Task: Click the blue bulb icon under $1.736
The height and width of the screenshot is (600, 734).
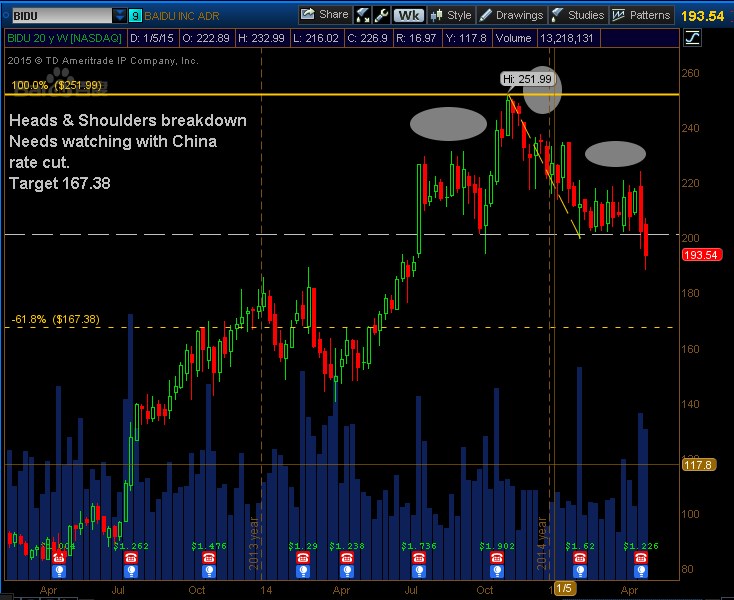Action: coord(419,571)
